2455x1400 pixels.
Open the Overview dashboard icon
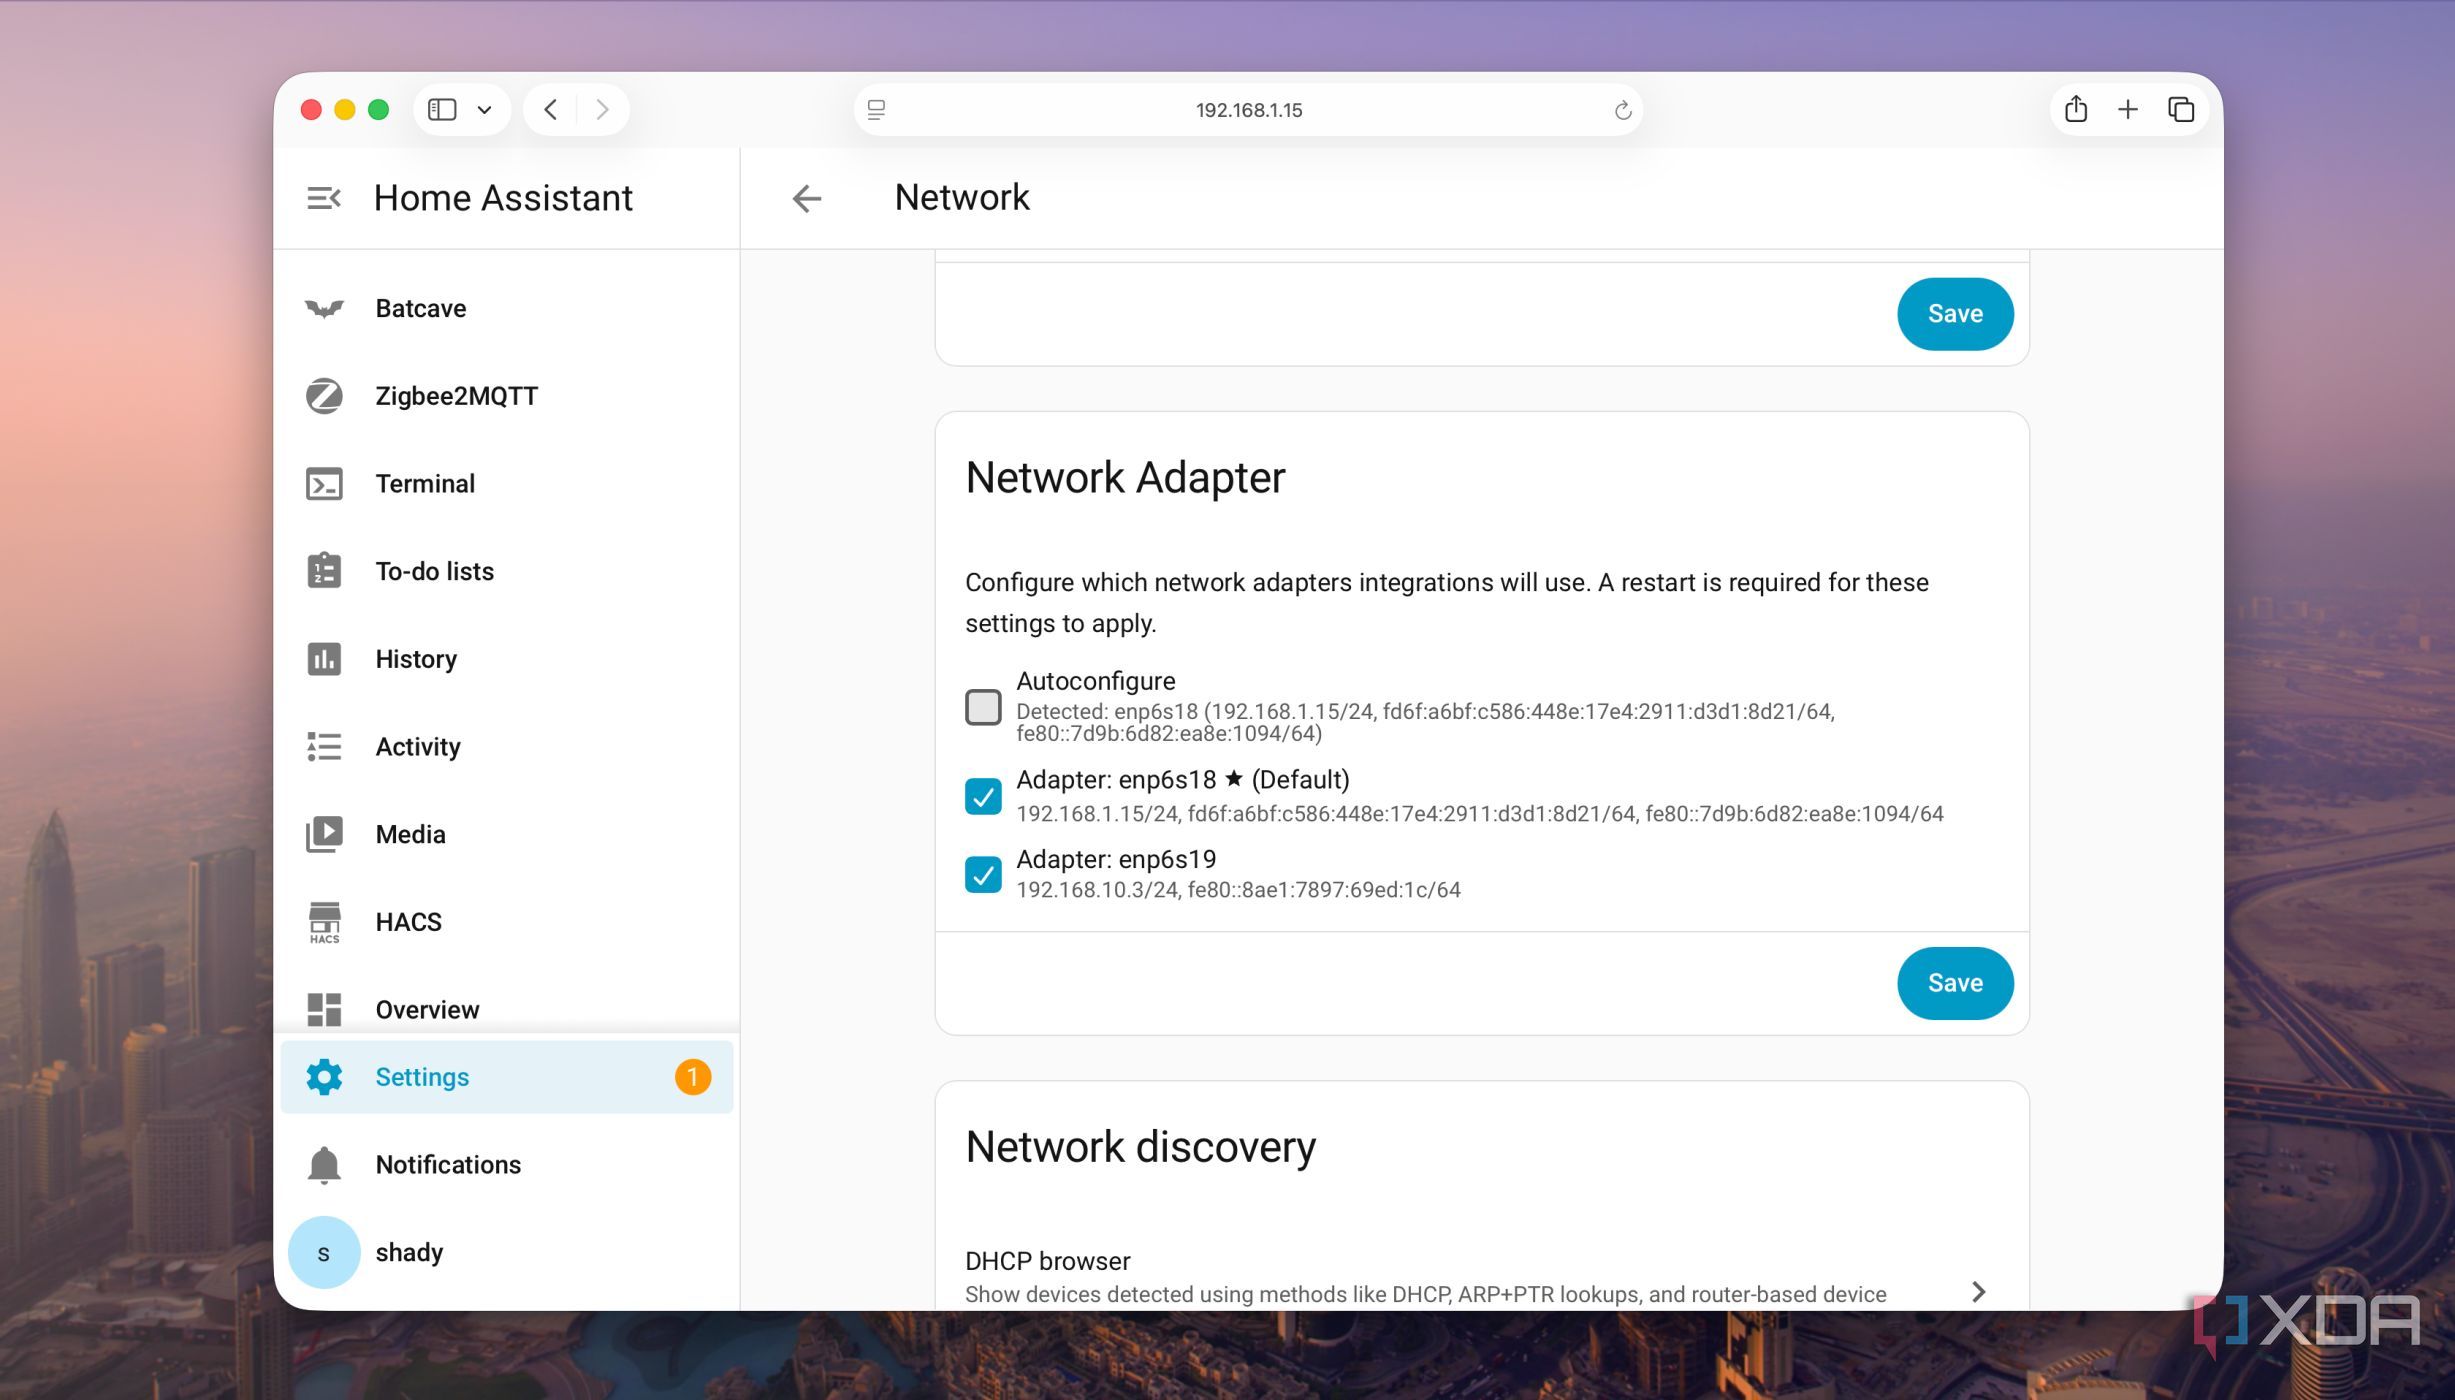click(x=324, y=1009)
